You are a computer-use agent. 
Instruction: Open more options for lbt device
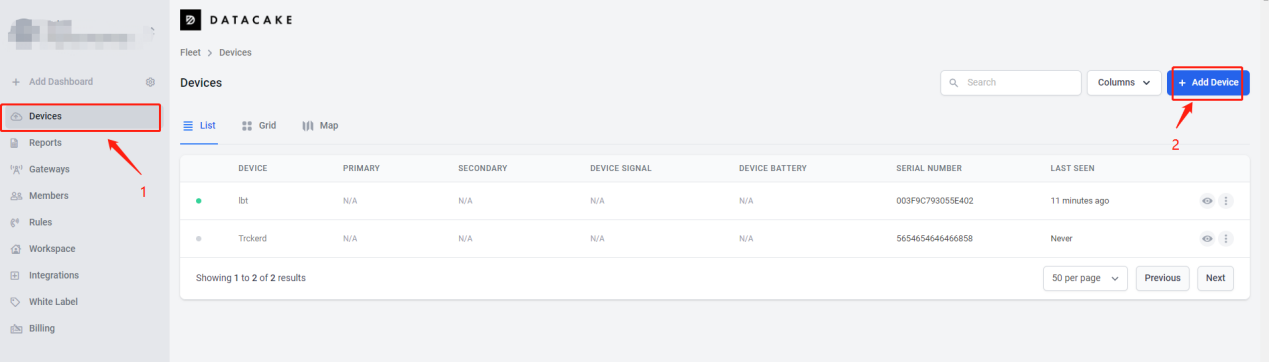[1226, 201]
